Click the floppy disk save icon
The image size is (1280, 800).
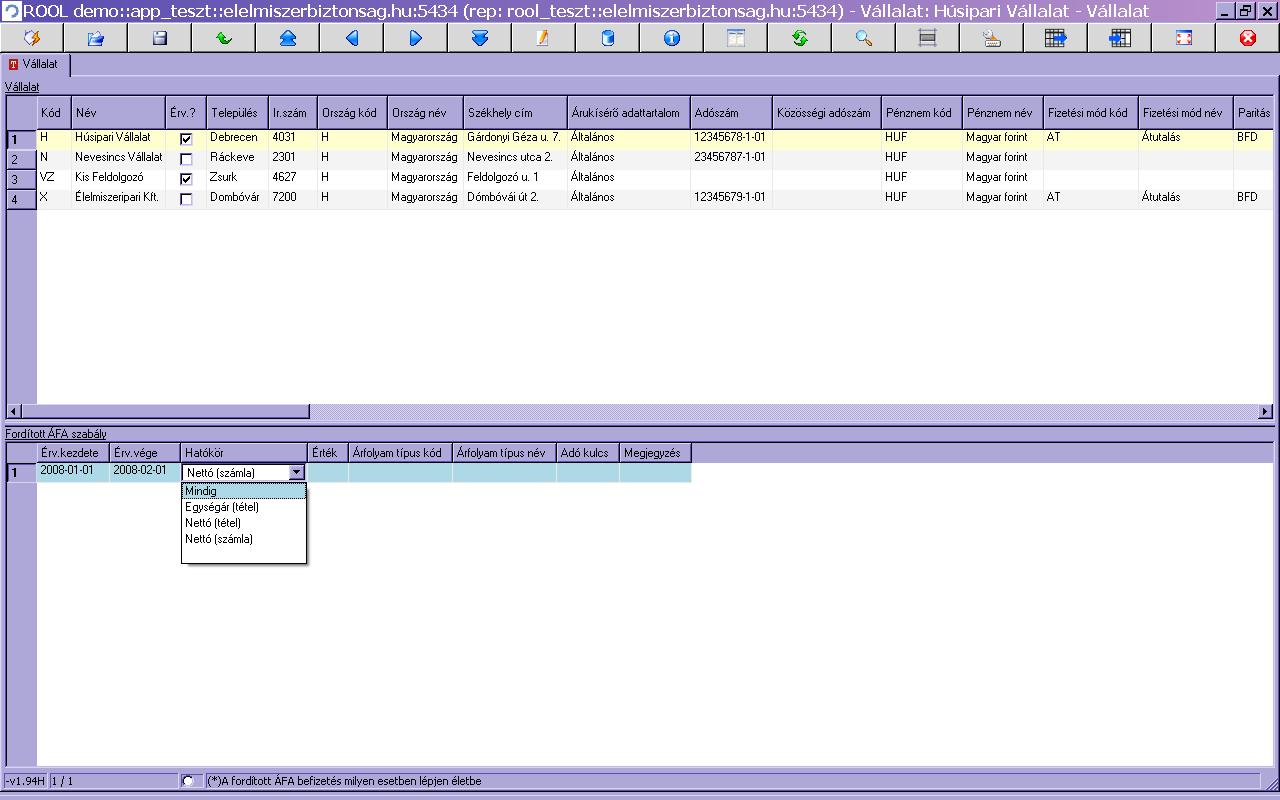pos(159,38)
